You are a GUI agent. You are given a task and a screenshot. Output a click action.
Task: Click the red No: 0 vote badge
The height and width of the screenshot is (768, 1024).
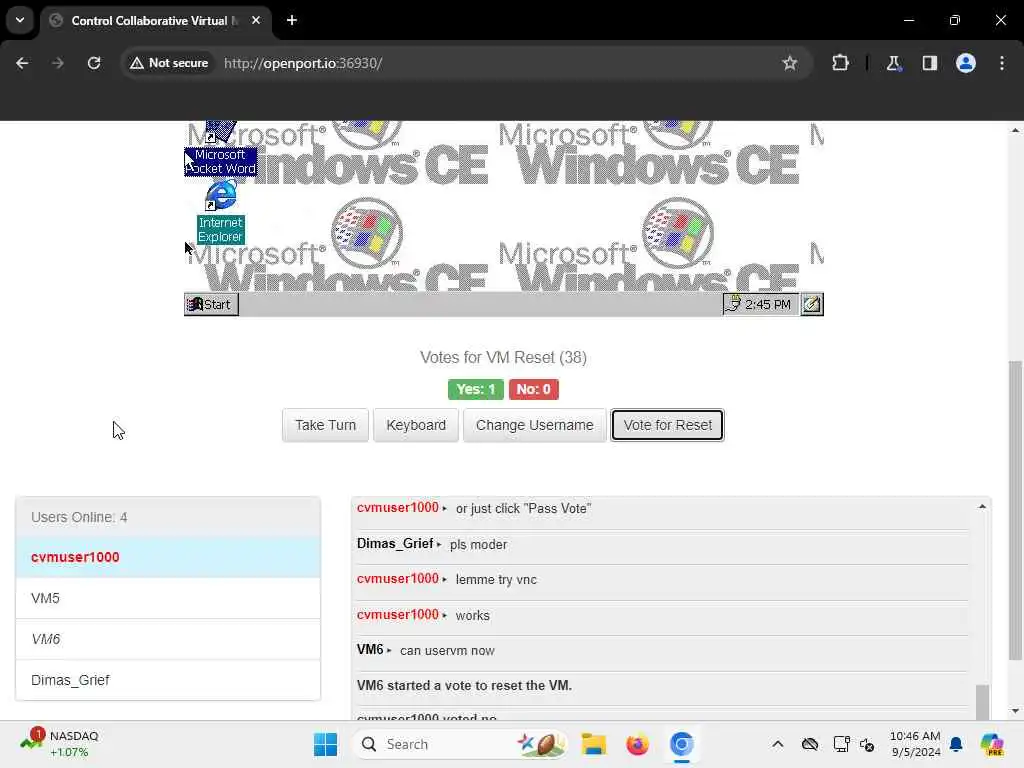(534, 389)
